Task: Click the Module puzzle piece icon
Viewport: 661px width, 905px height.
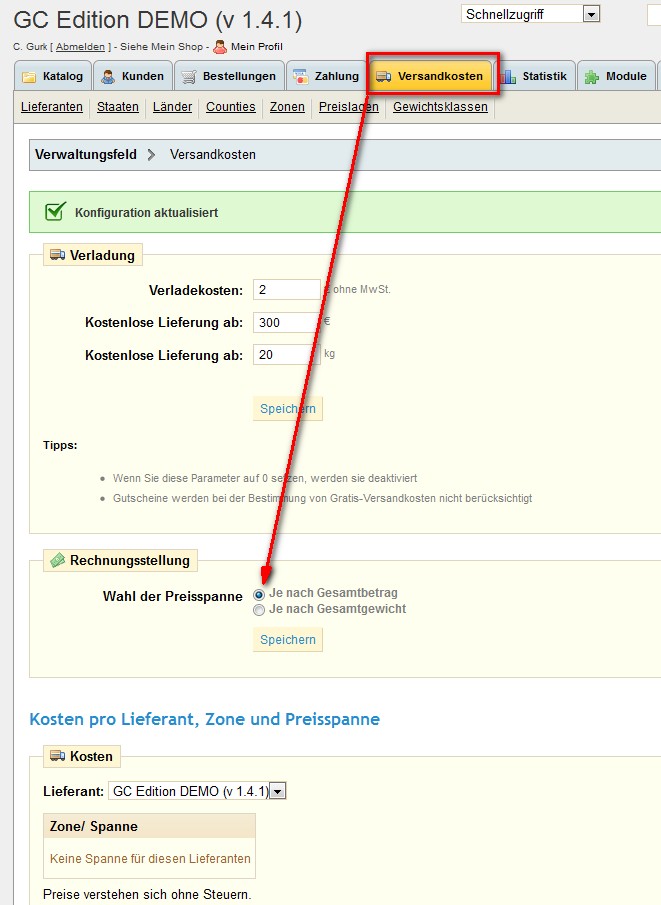Action: click(x=592, y=77)
